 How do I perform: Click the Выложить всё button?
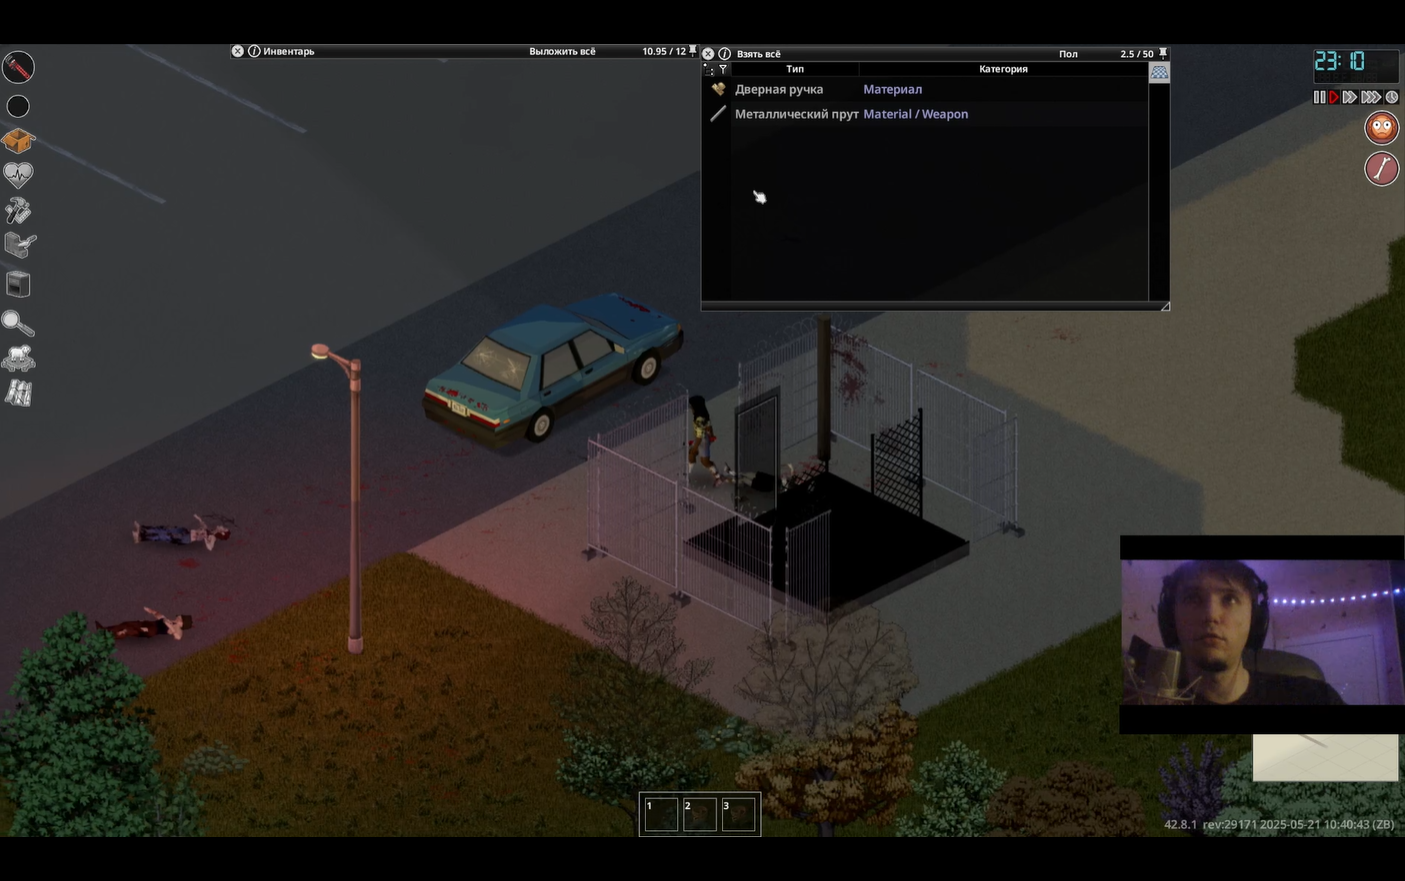(562, 51)
